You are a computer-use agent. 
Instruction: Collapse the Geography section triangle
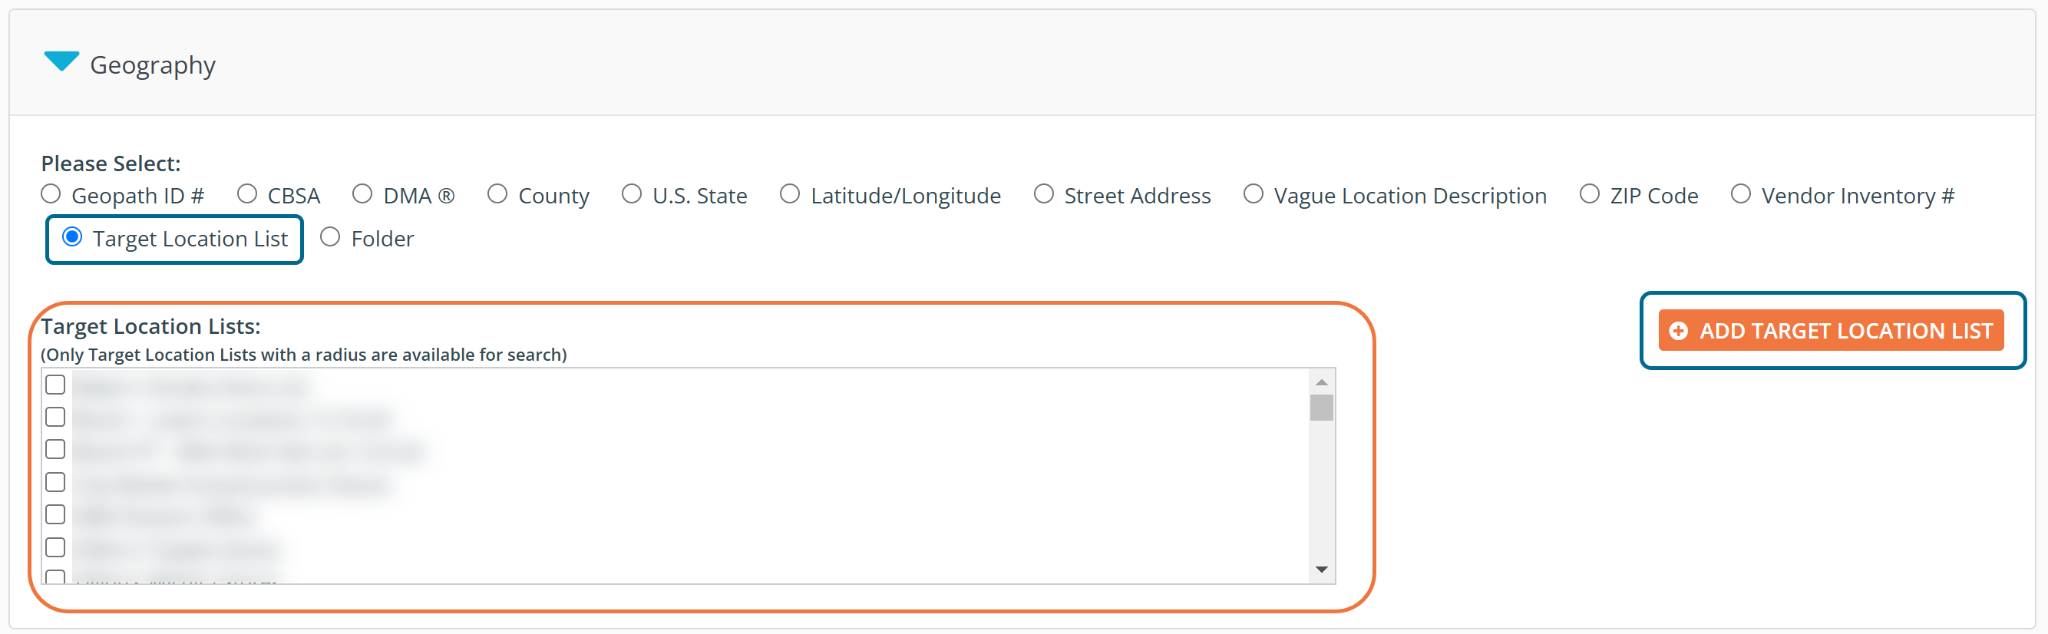pos(61,62)
